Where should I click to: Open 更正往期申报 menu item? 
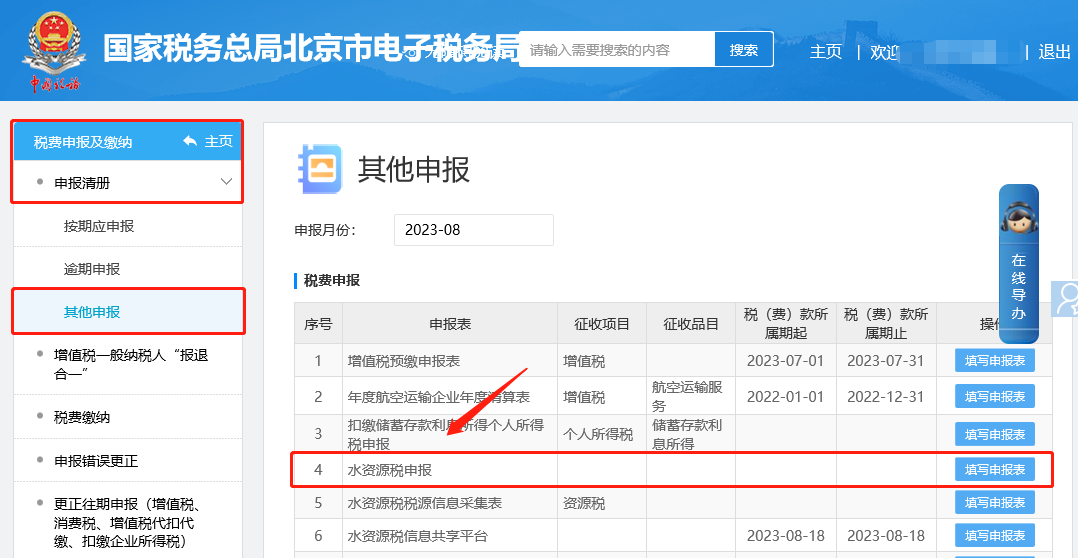(x=128, y=522)
